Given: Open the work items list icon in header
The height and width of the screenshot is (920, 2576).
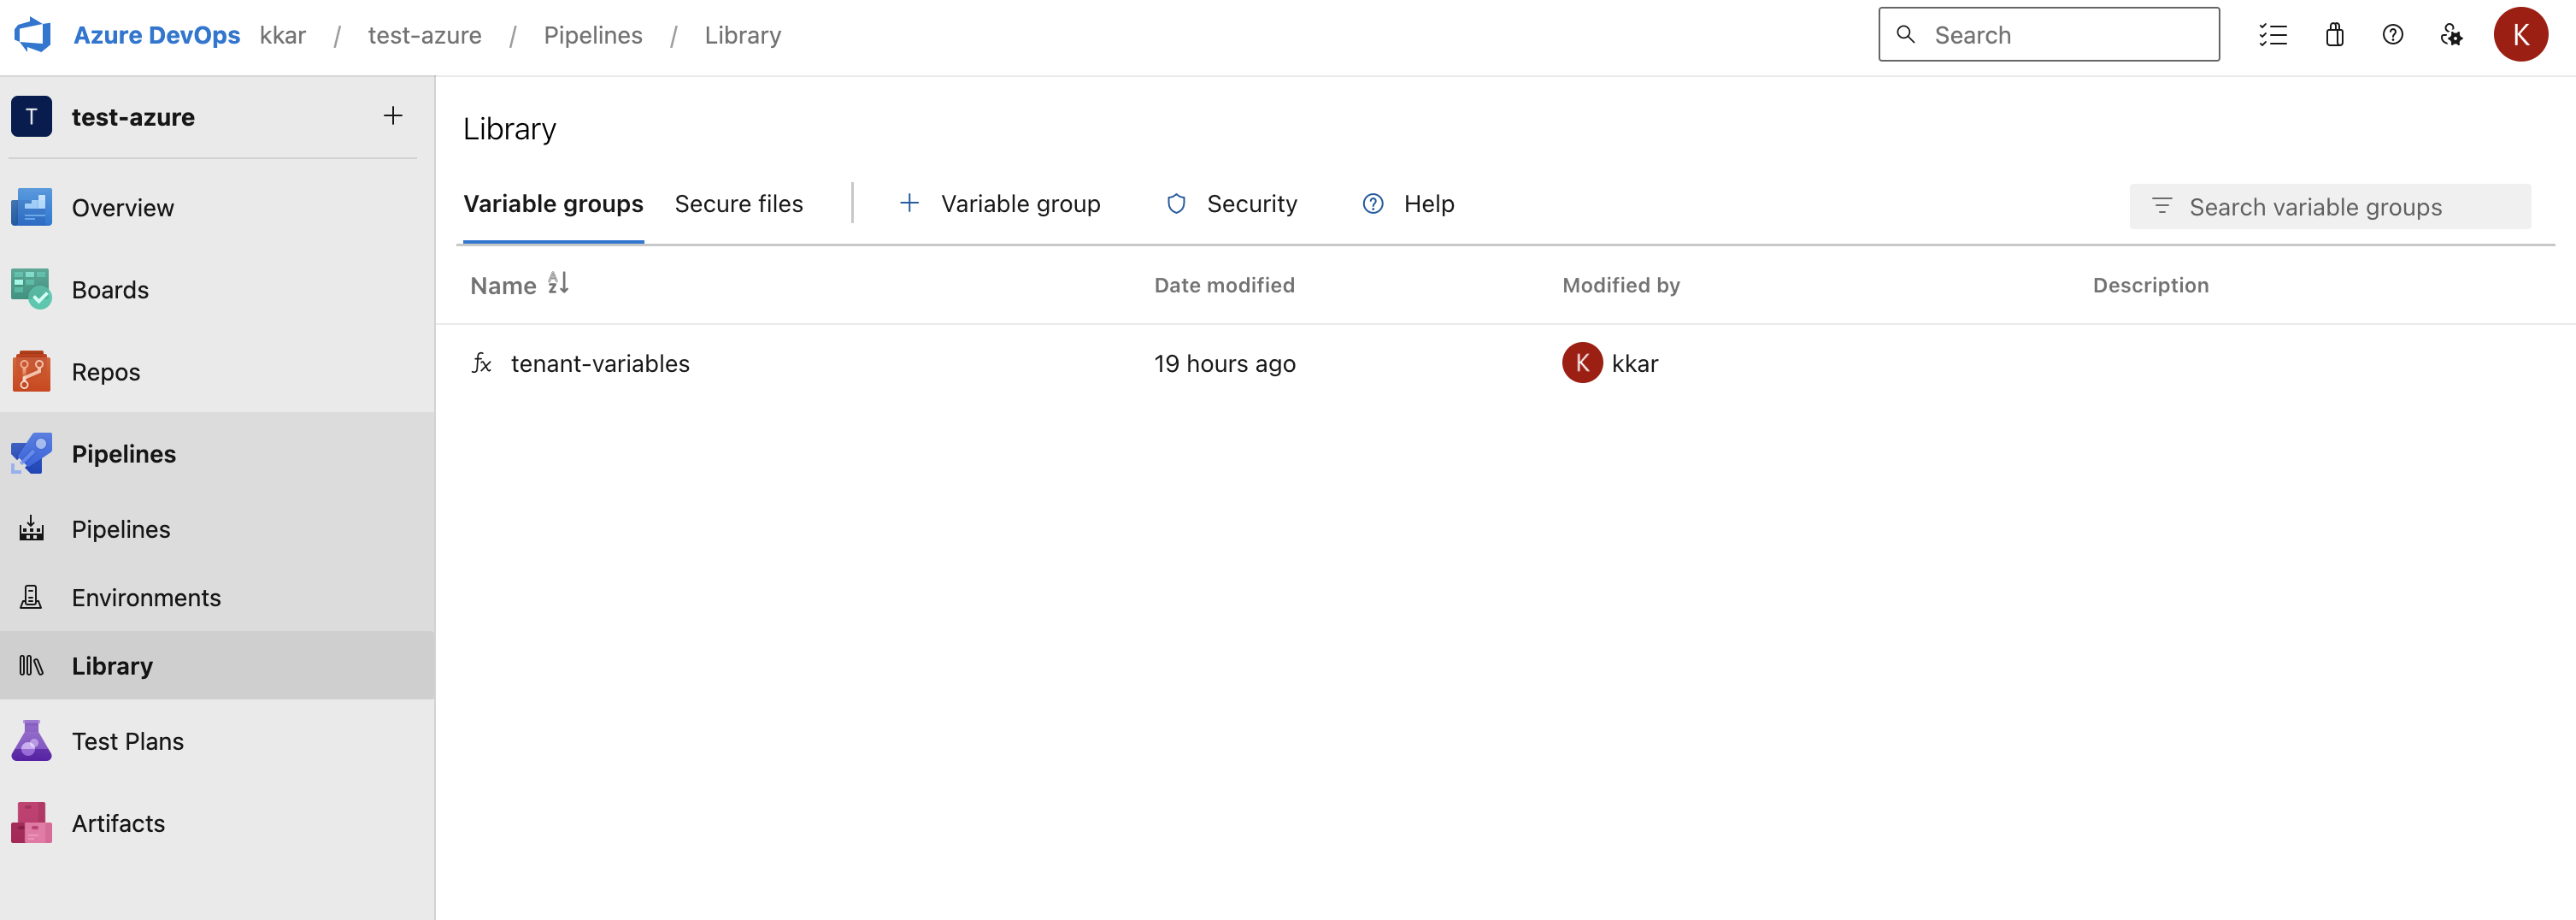Looking at the screenshot, I should tap(2272, 35).
